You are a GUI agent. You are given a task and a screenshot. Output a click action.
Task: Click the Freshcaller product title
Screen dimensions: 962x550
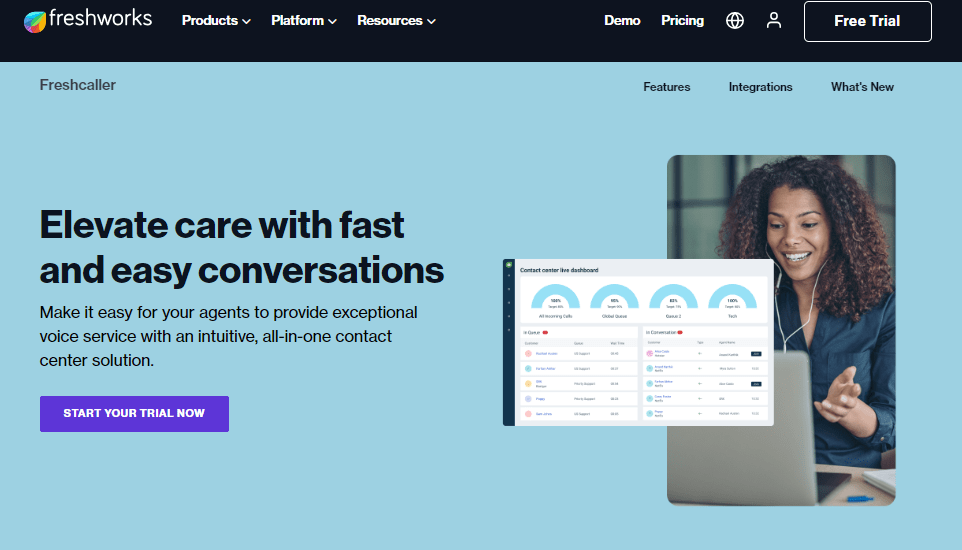pyautogui.click(x=78, y=85)
